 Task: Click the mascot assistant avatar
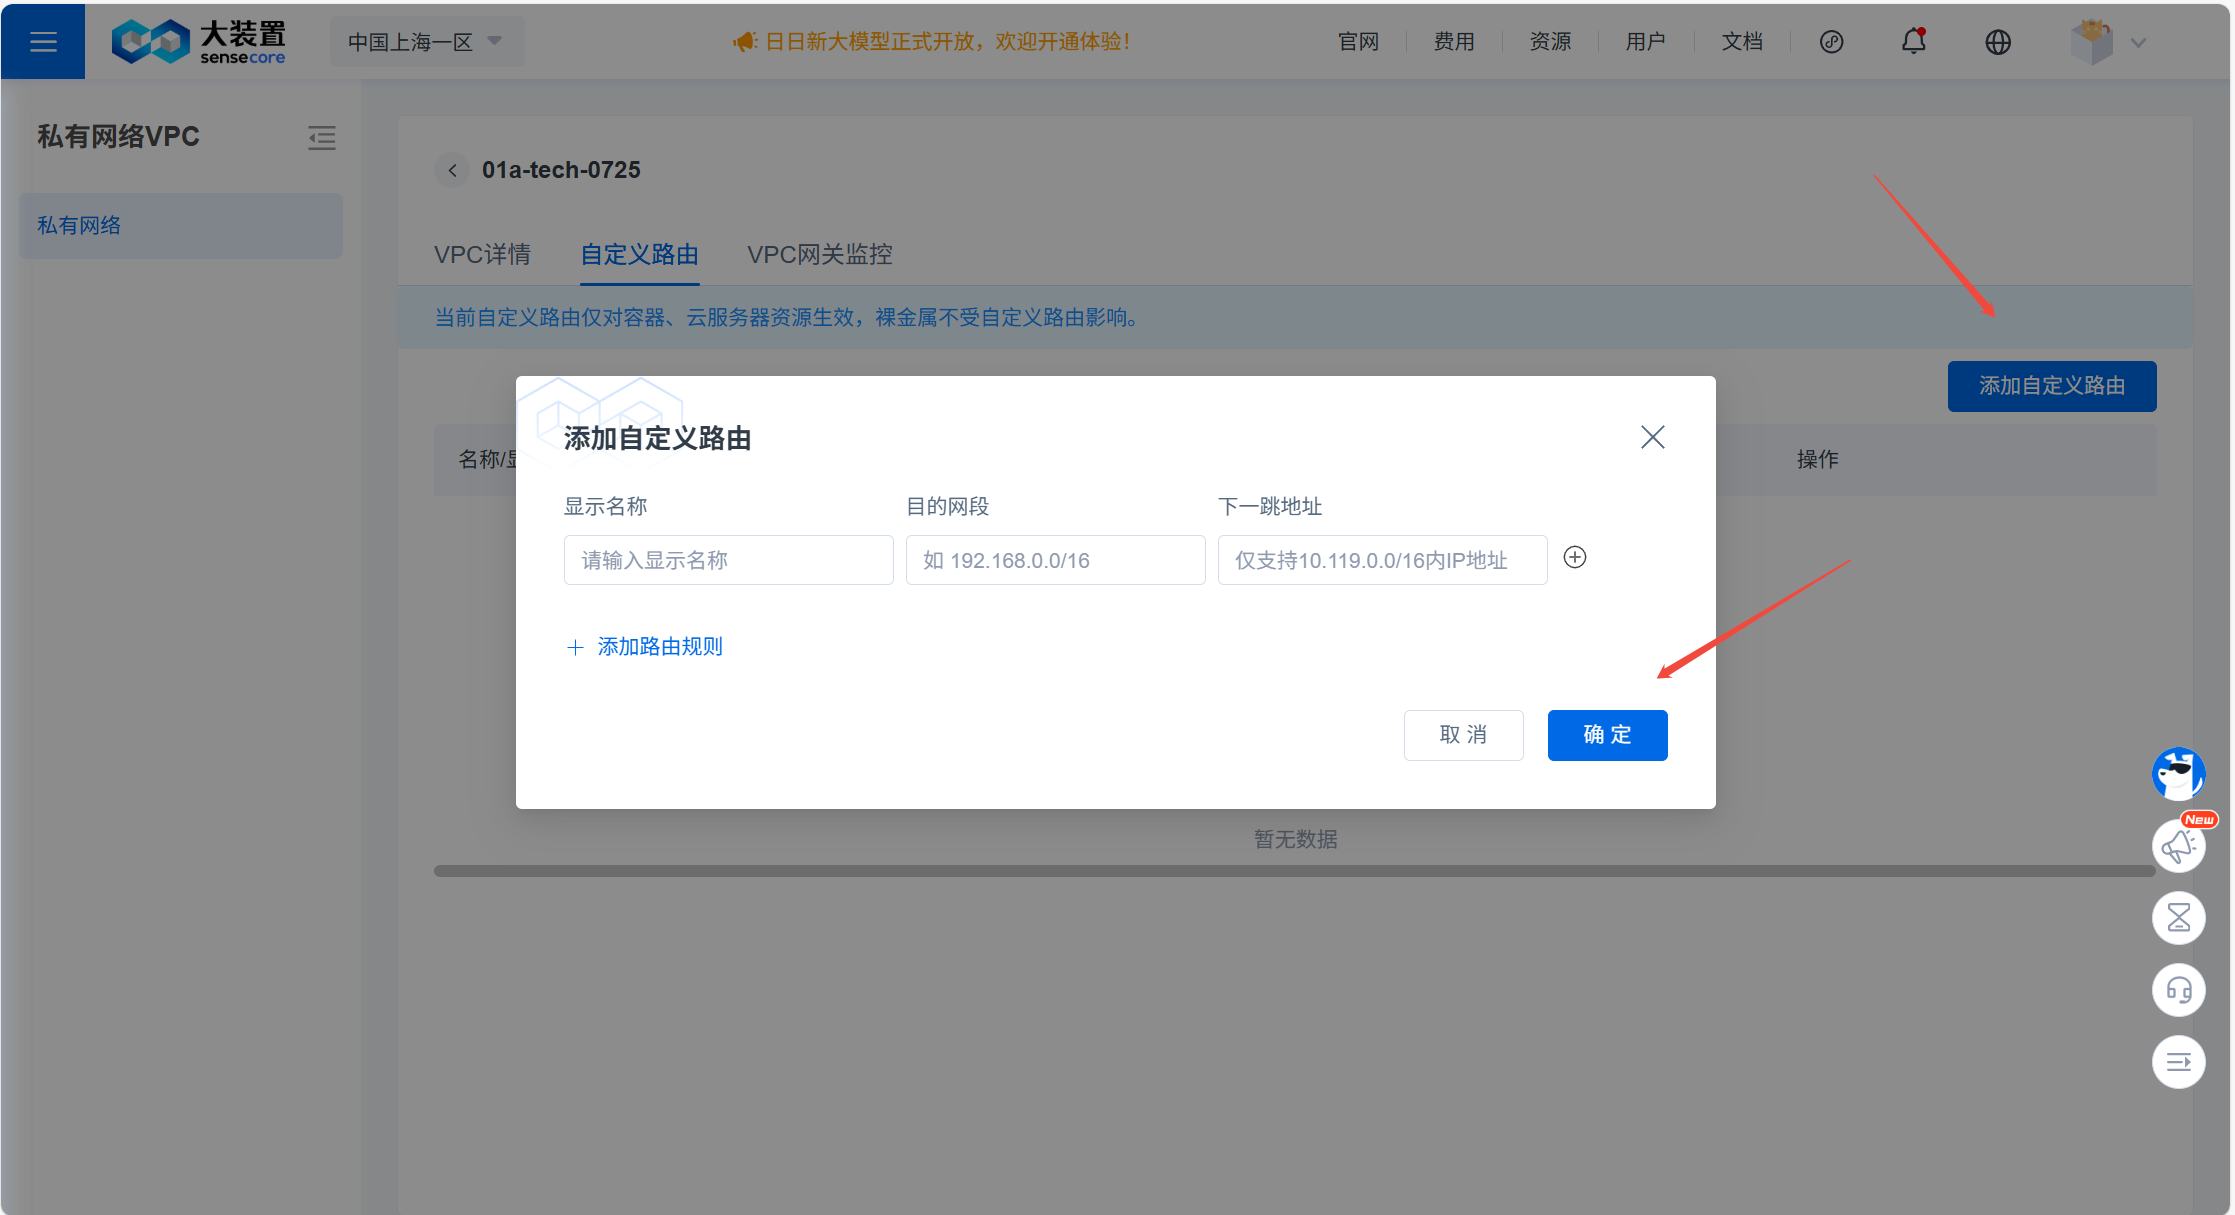(x=2178, y=773)
